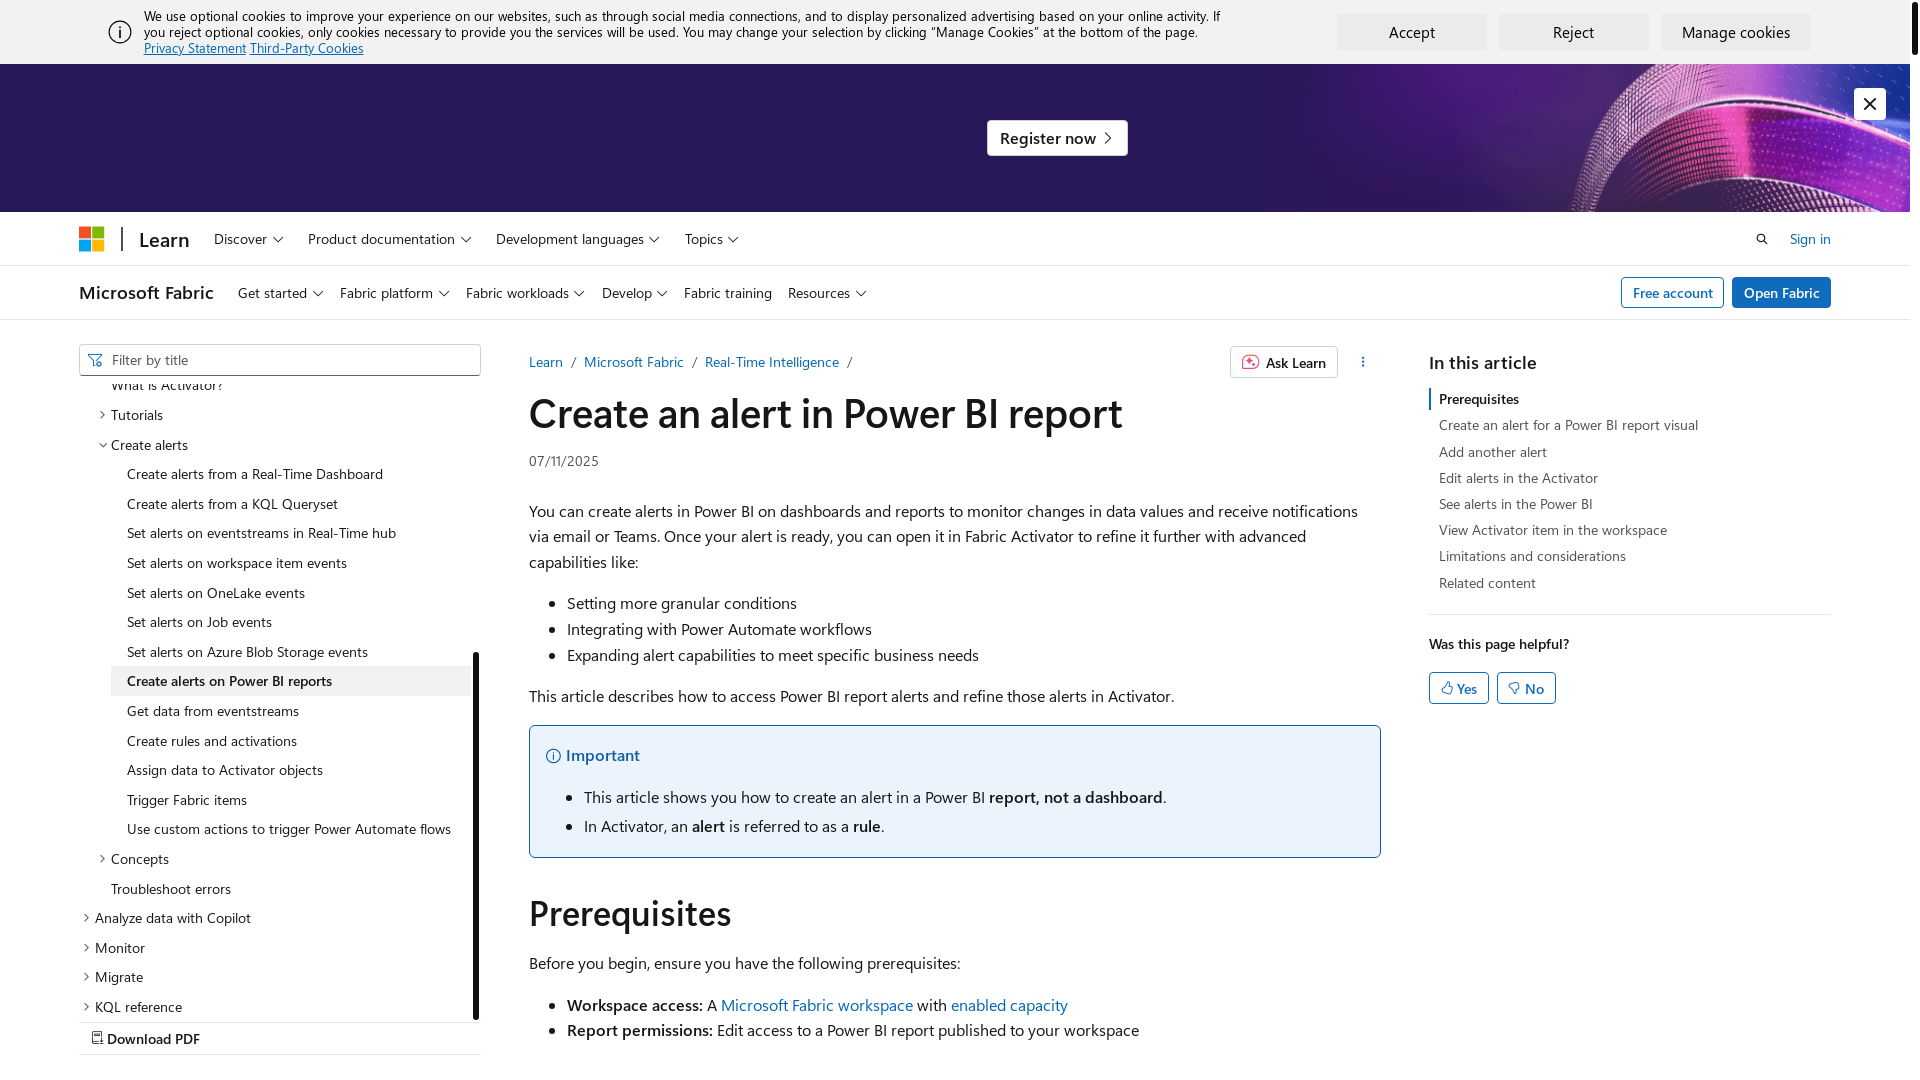Open the Fabric platform menu

pyautogui.click(x=395, y=293)
